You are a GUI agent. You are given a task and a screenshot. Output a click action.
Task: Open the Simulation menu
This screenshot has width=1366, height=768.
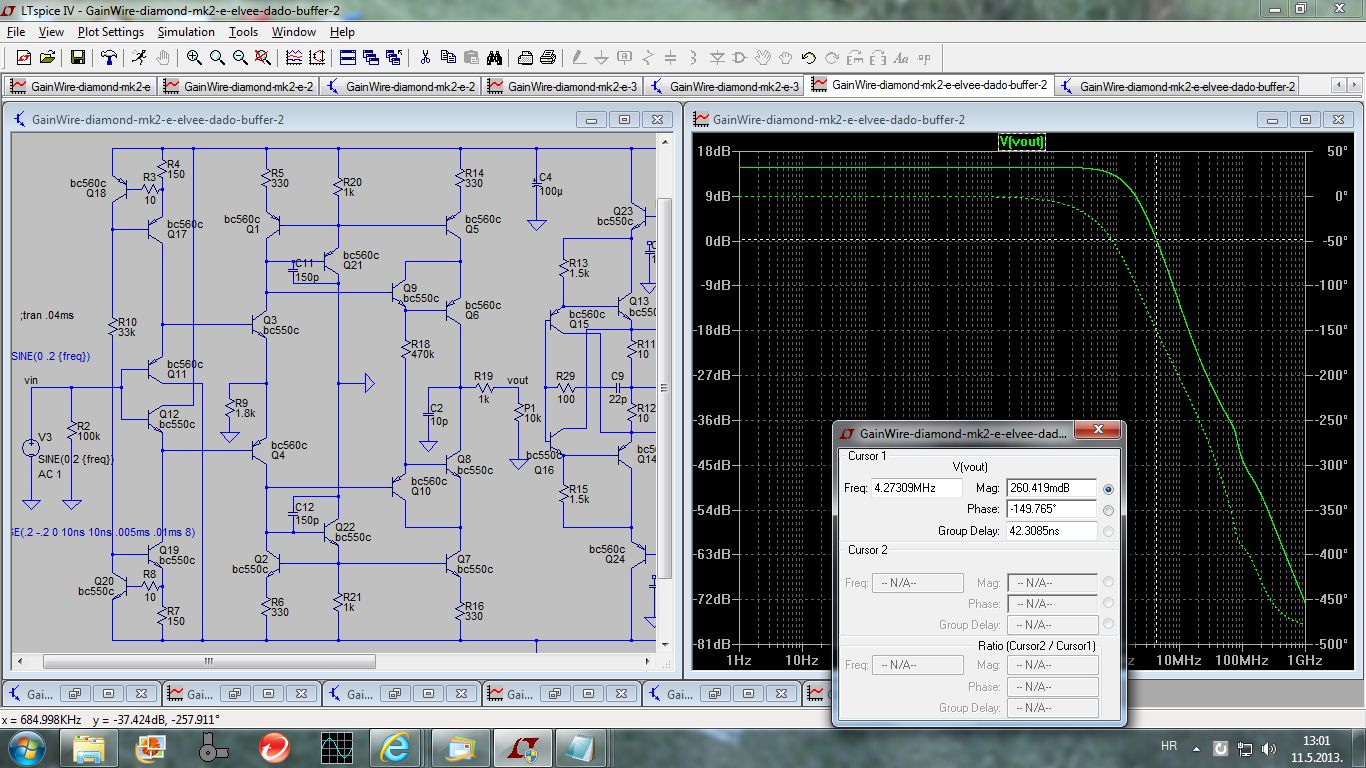(187, 32)
